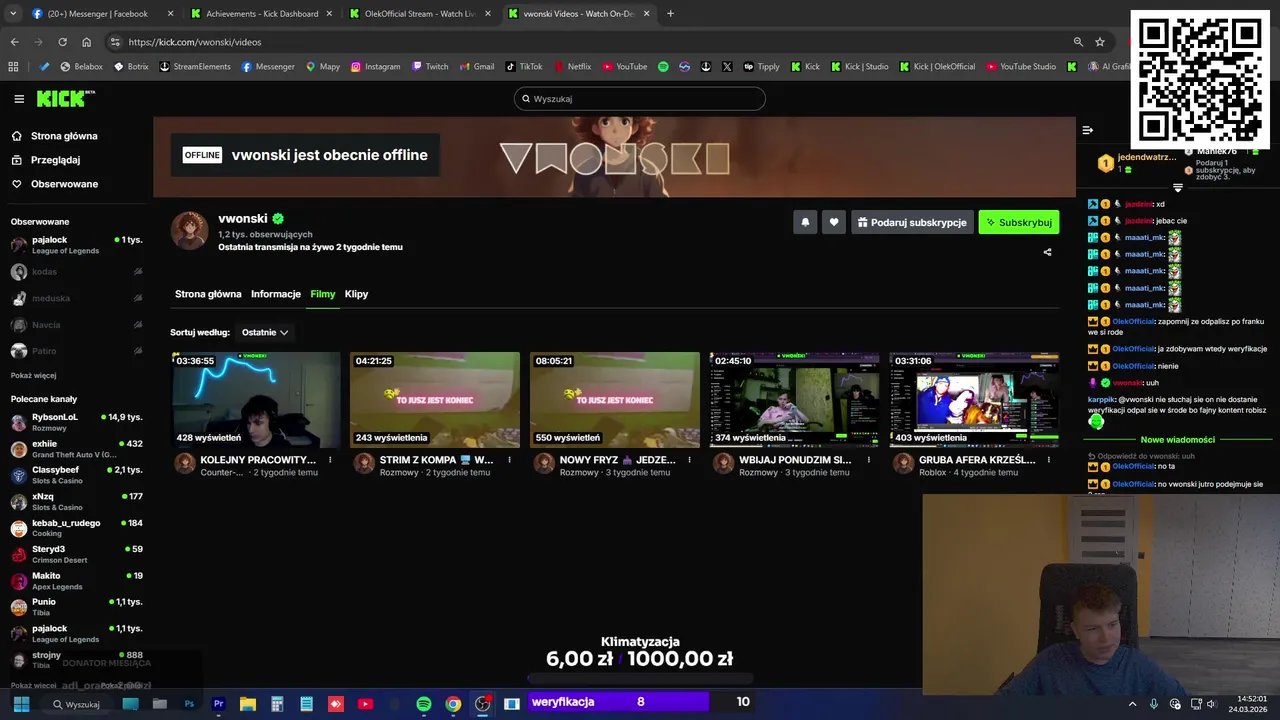Expand Pokaż więcej under Obserwowane
This screenshot has width=1280, height=720.
tap(33, 375)
